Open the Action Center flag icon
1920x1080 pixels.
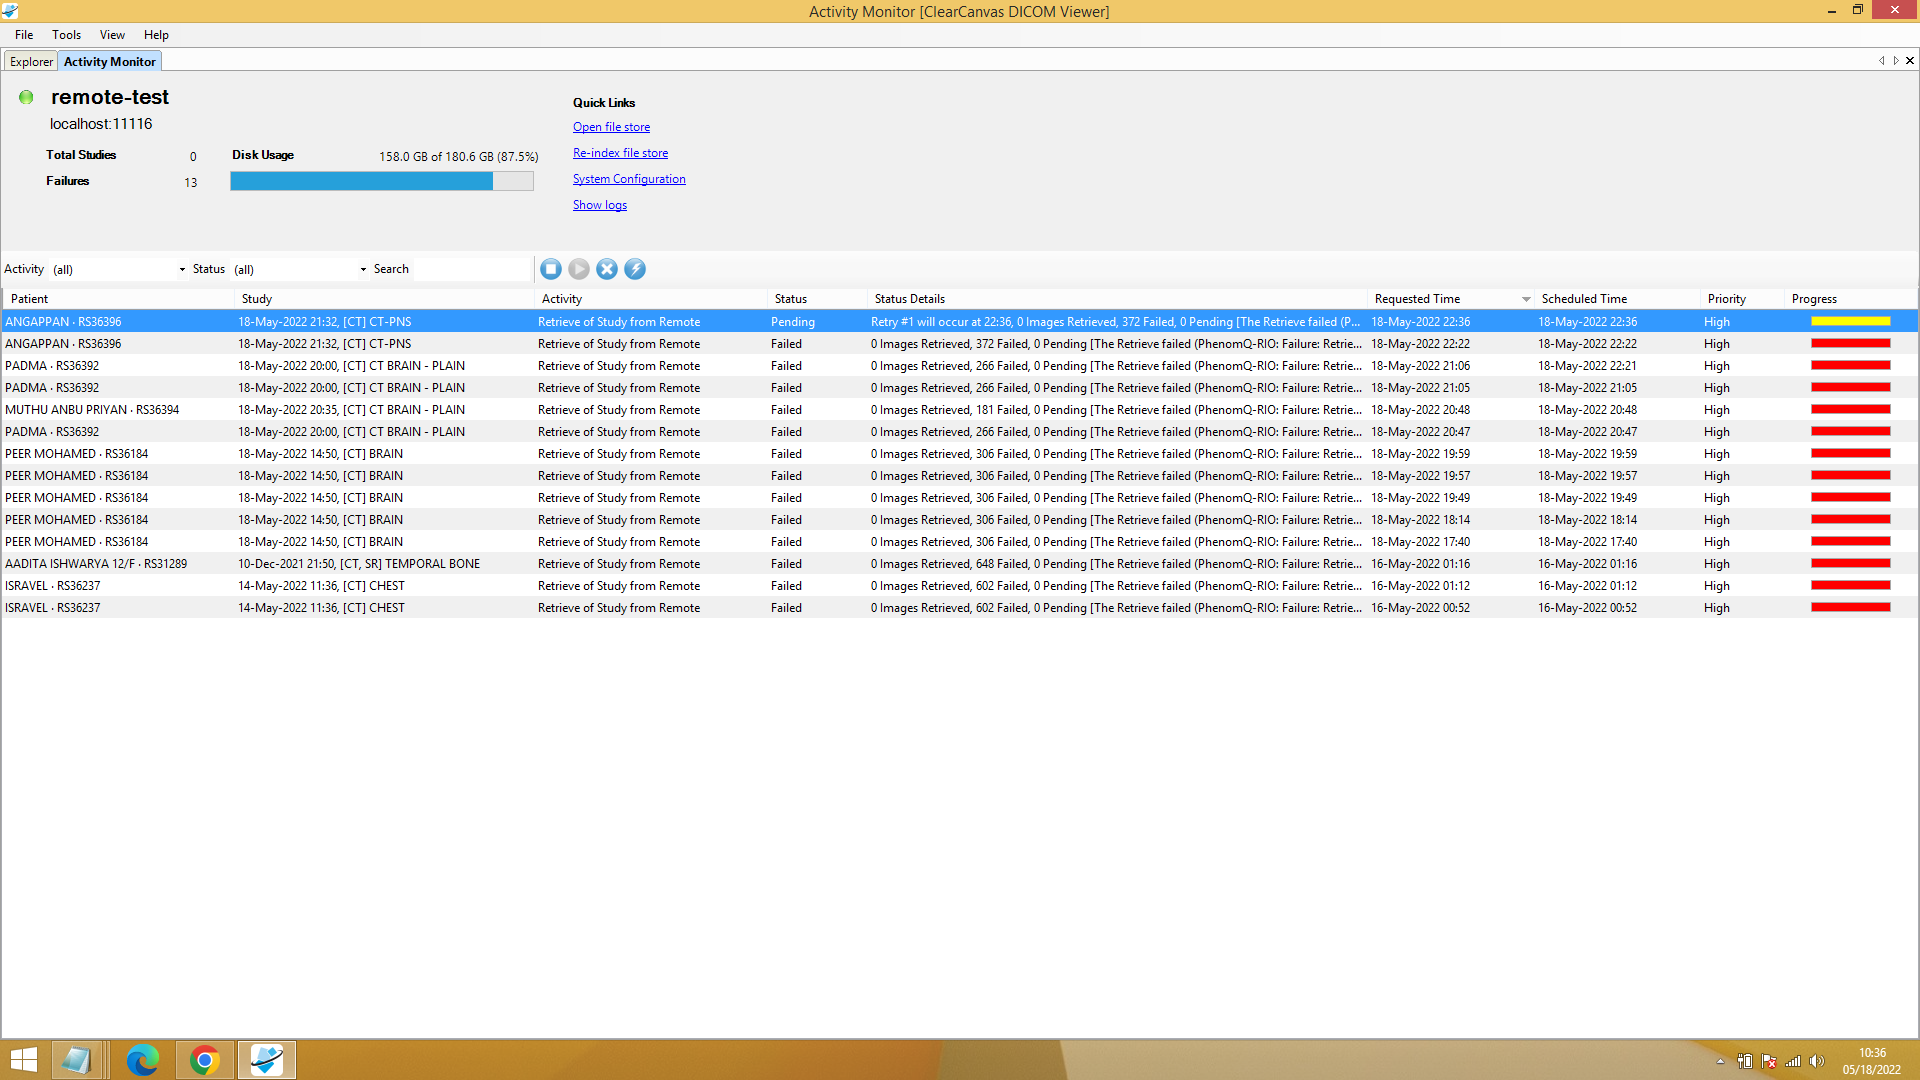point(1768,1062)
